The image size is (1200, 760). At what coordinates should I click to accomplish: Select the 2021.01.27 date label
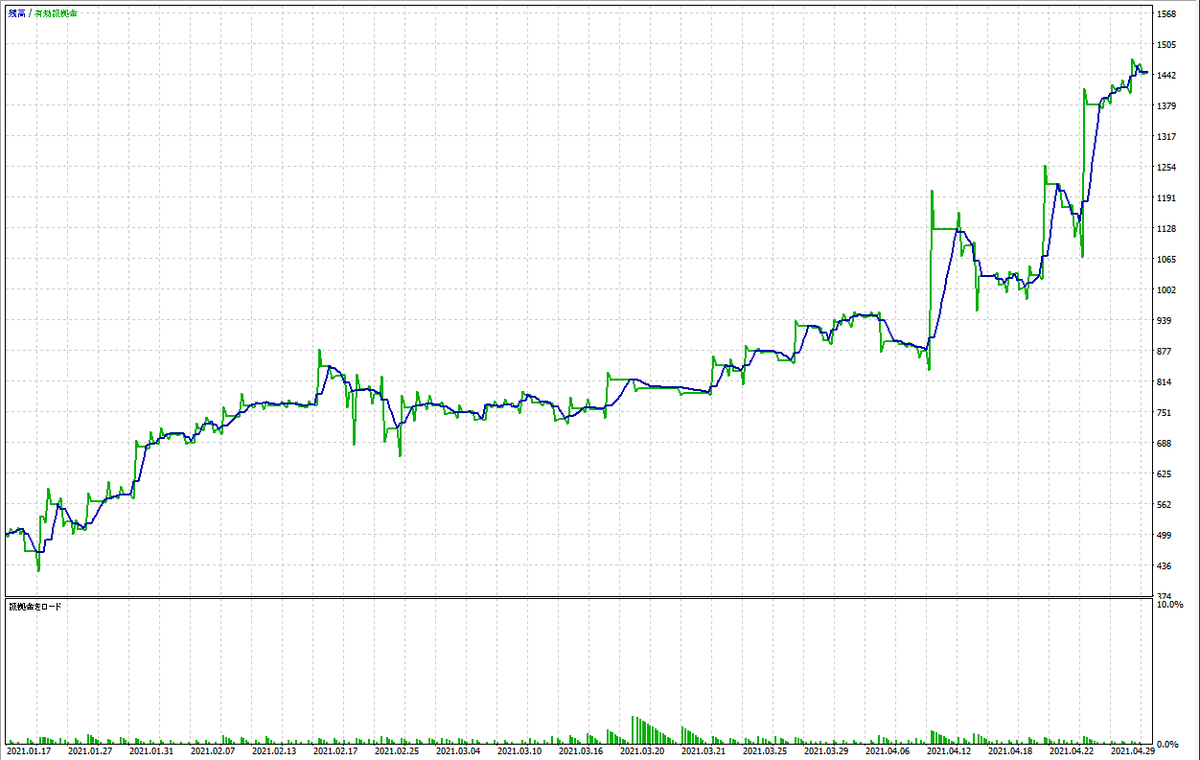click(x=90, y=750)
